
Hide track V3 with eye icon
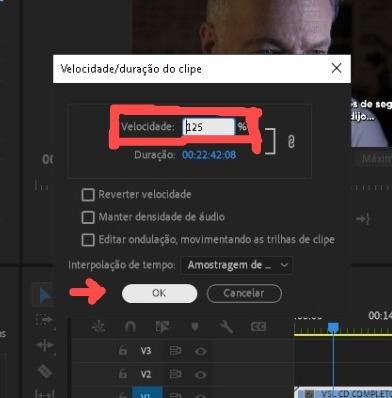[200, 351]
